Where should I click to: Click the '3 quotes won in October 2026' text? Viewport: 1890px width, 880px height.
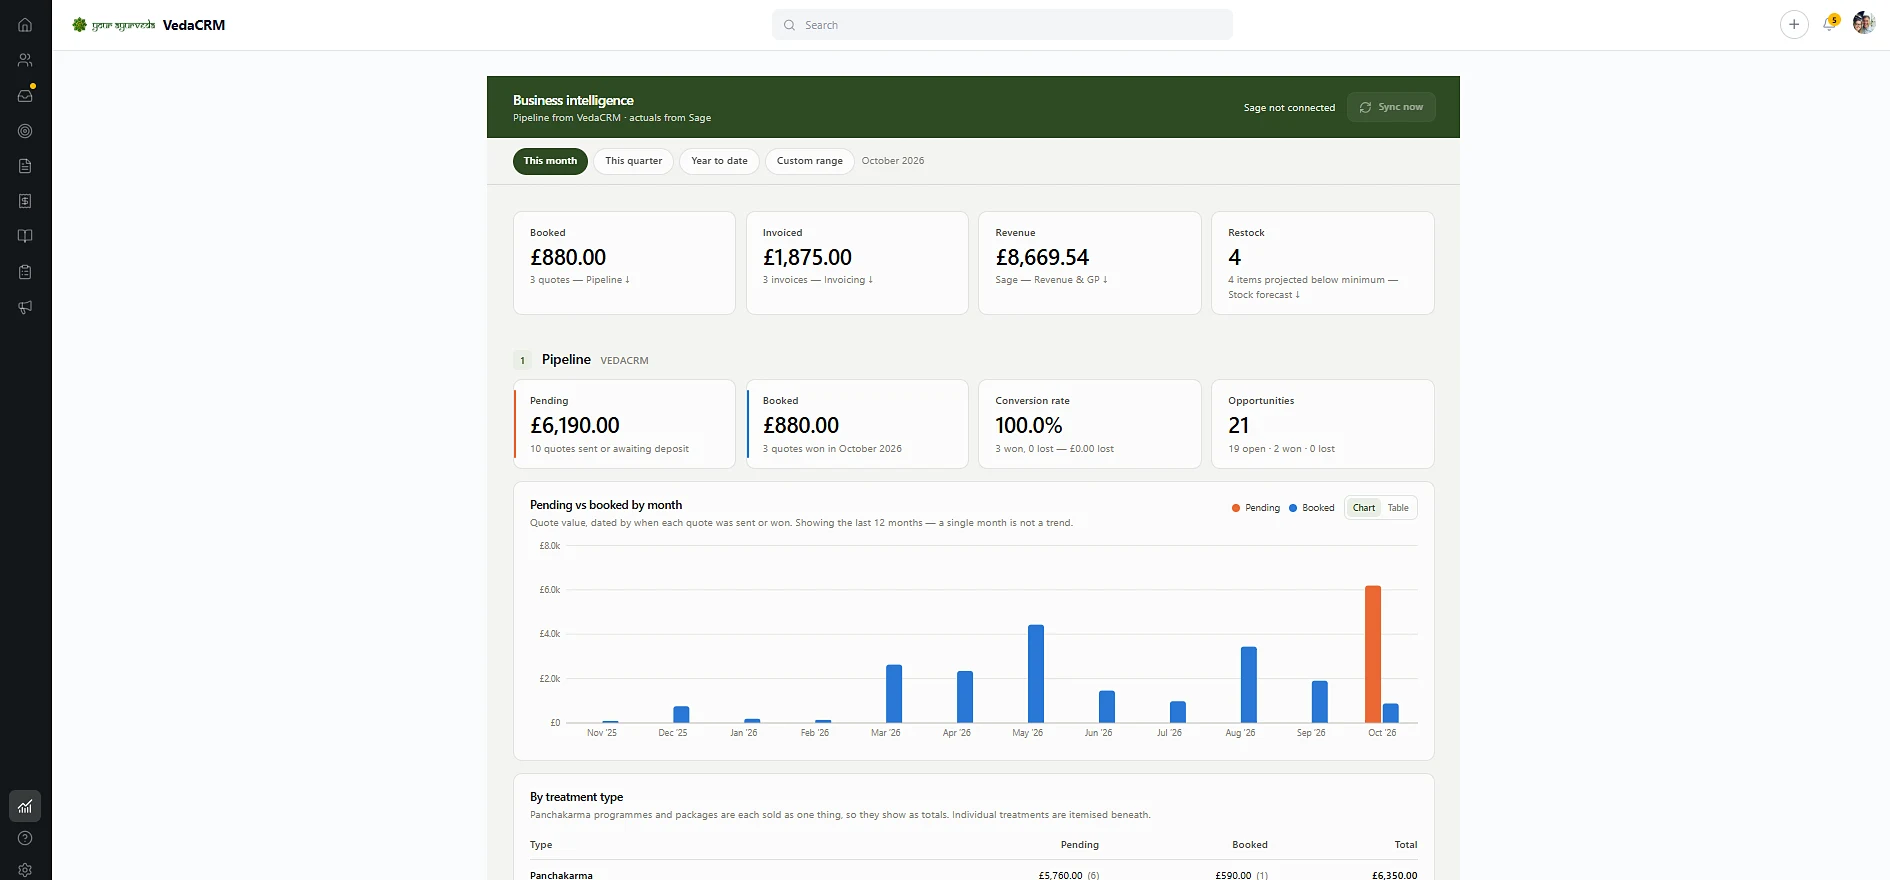click(832, 449)
